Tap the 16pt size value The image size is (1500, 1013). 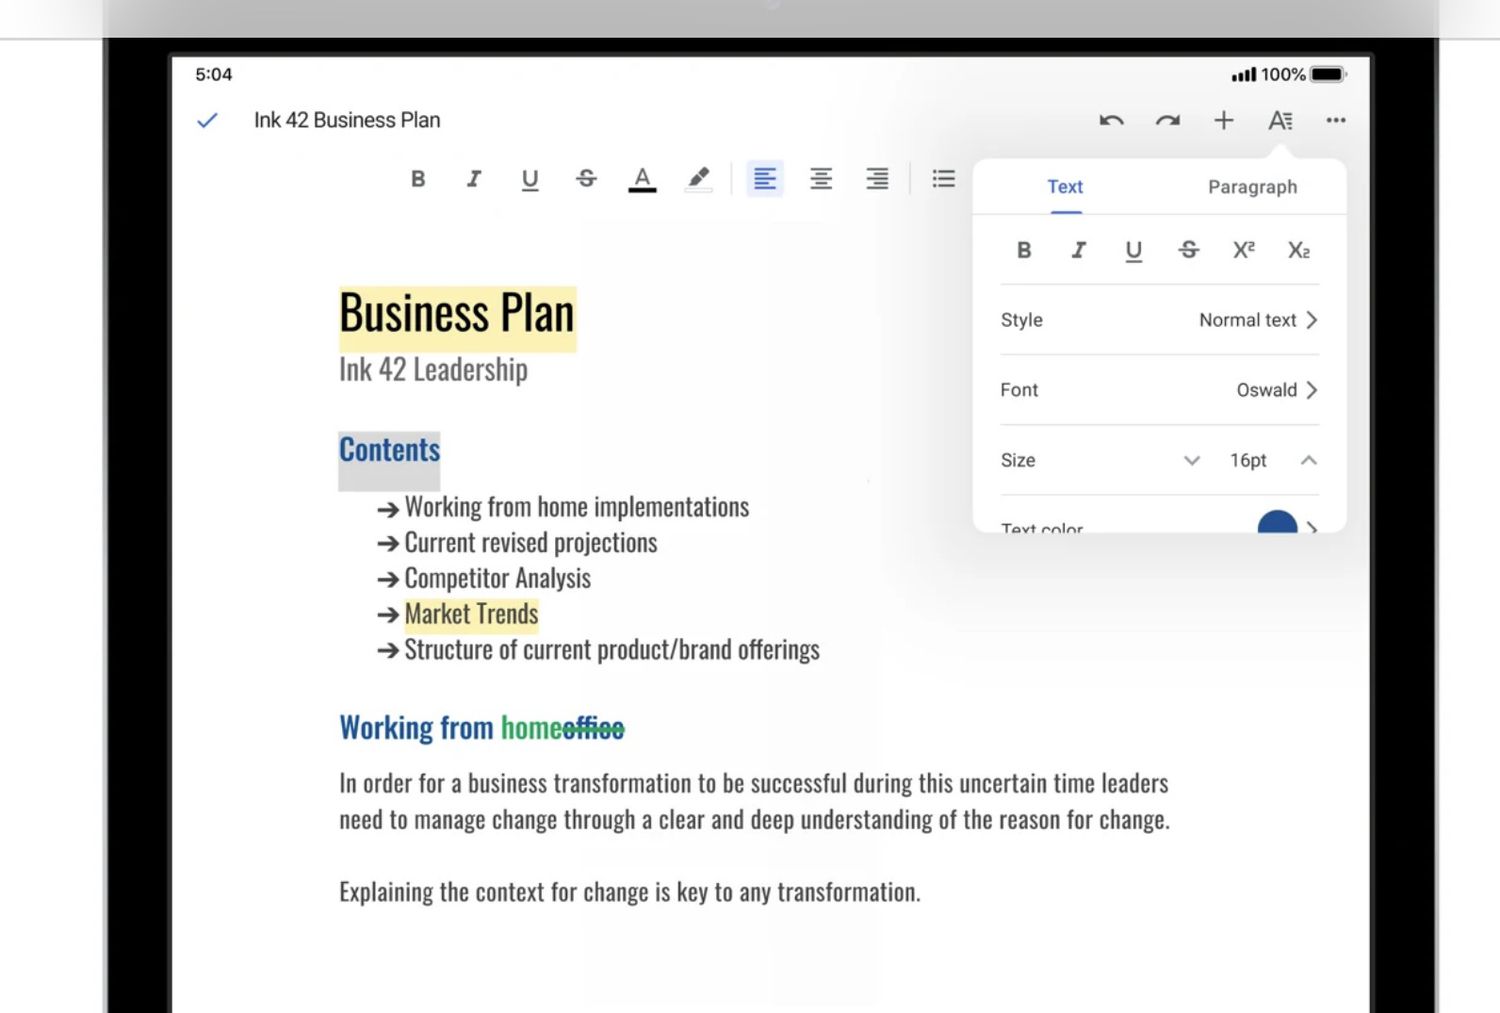coord(1248,460)
